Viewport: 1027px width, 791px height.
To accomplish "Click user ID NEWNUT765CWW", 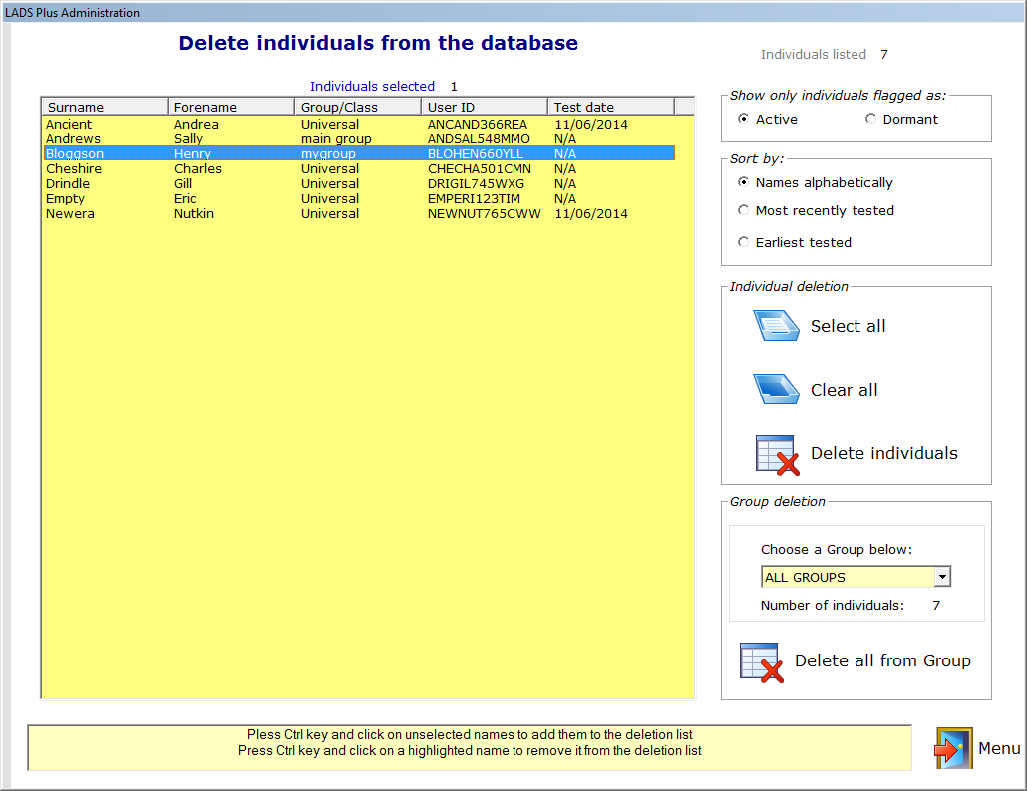I will tap(484, 213).
